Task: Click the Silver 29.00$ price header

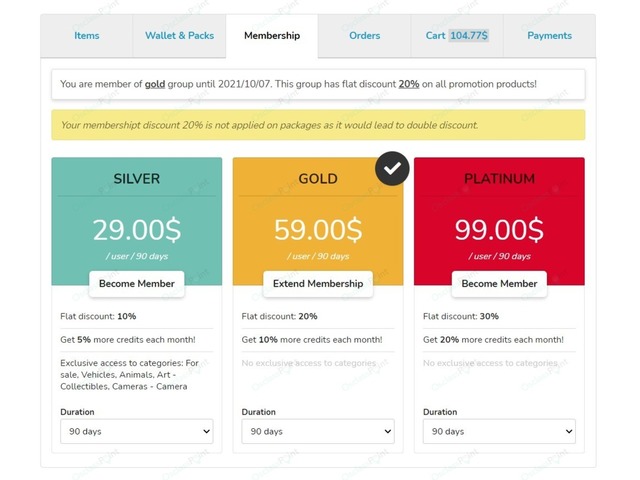Action: [137, 230]
